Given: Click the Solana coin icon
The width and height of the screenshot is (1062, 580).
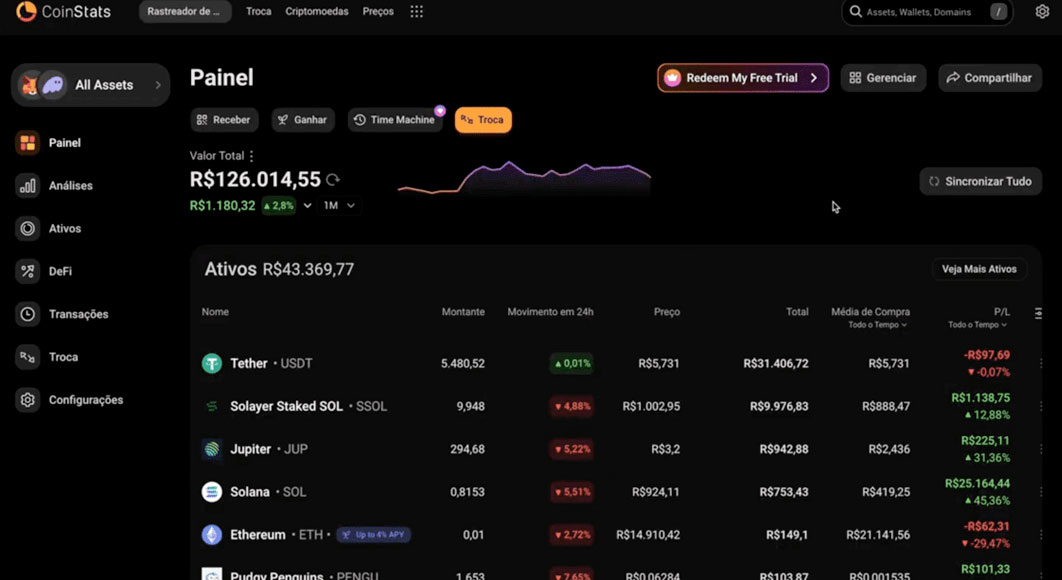Looking at the screenshot, I should (x=212, y=492).
